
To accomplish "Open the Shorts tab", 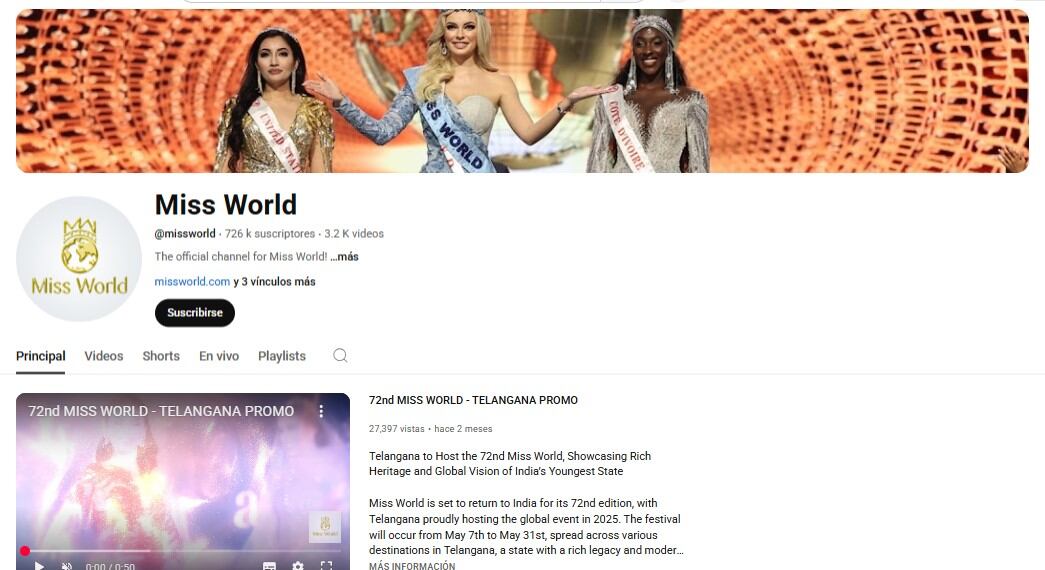I will tap(161, 356).
